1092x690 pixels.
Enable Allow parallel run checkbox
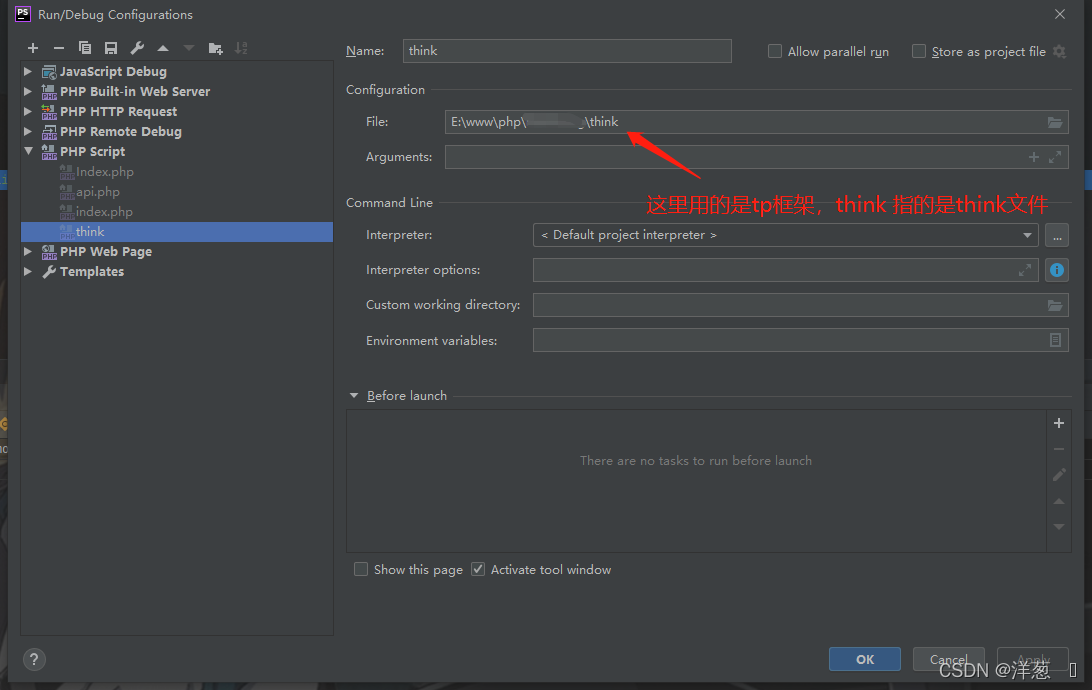pyautogui.click(x=774, y=52)
